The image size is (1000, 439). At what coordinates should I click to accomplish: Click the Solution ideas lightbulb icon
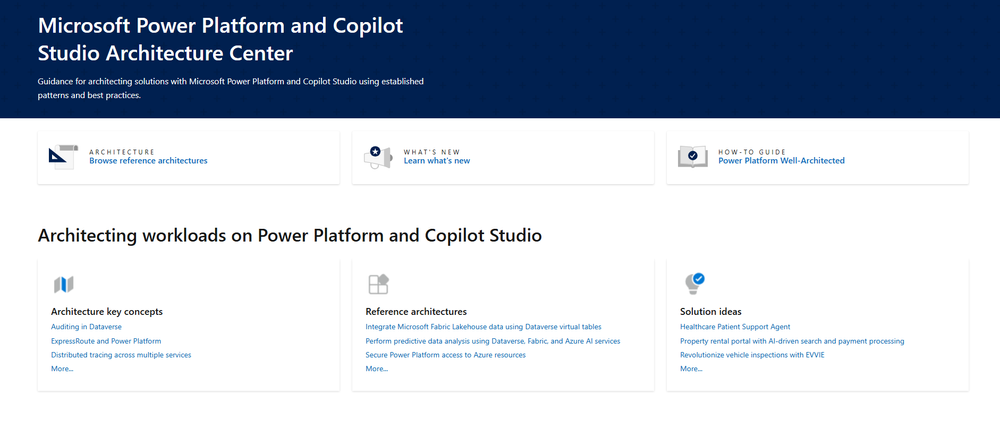pos(694,282)
